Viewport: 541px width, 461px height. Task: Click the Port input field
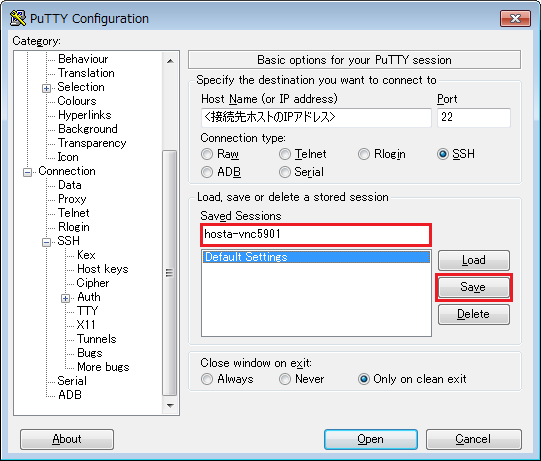pos(474,118)
